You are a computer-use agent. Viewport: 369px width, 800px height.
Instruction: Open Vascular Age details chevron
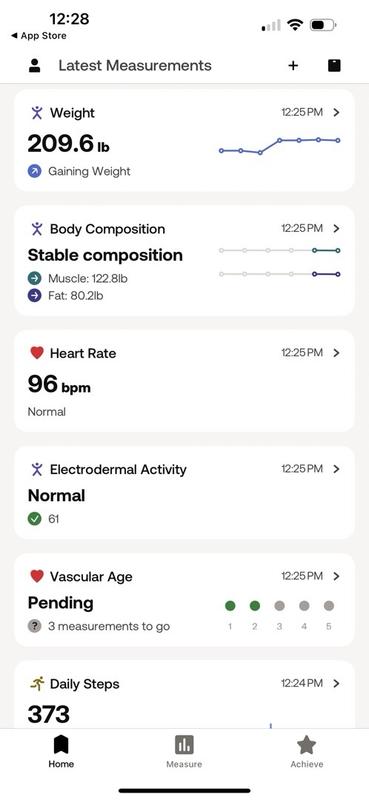pyautogui.click(x=336, y=577)
